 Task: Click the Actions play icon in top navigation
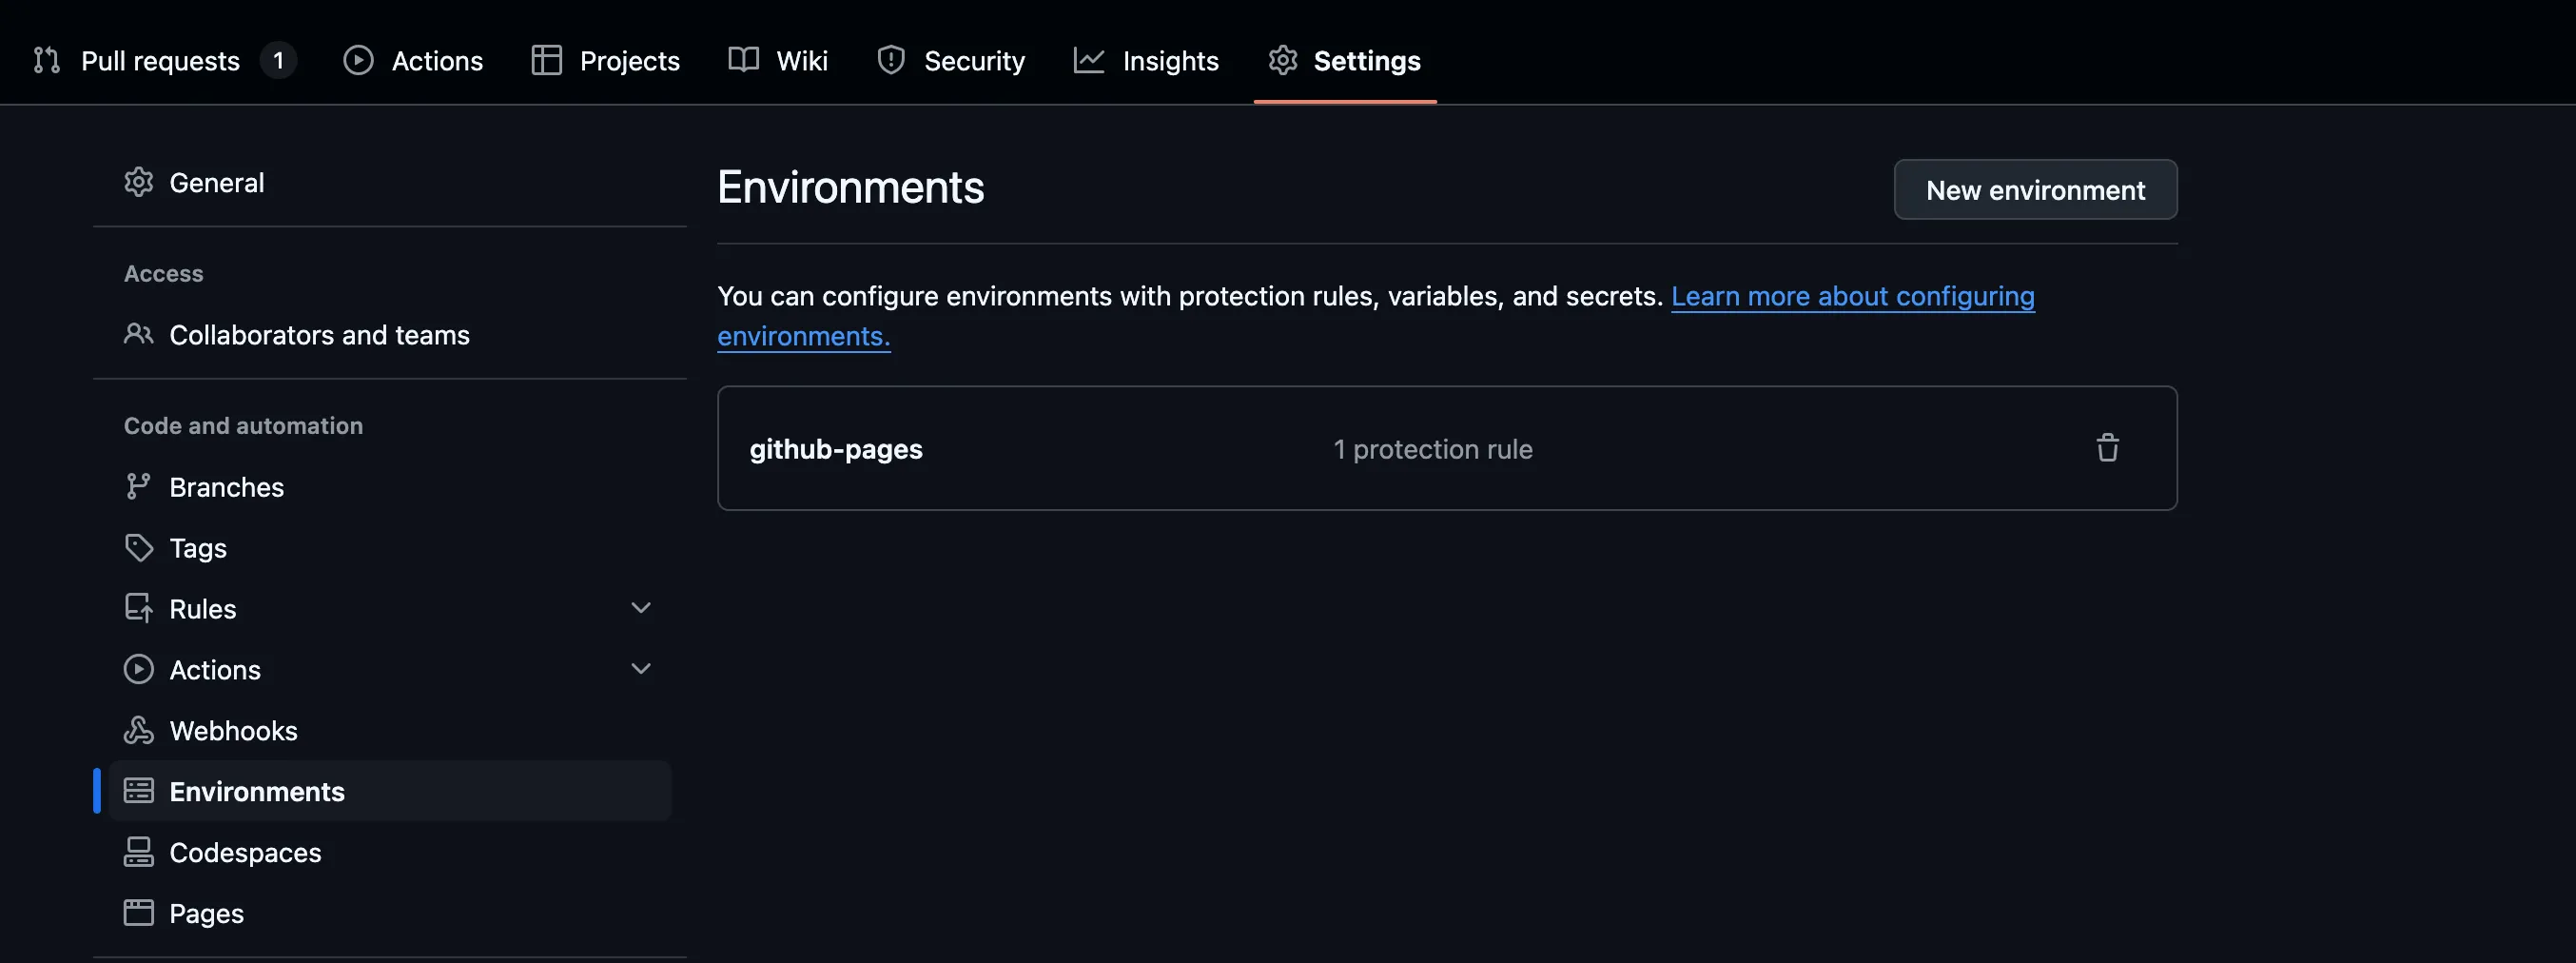point(358,60)
